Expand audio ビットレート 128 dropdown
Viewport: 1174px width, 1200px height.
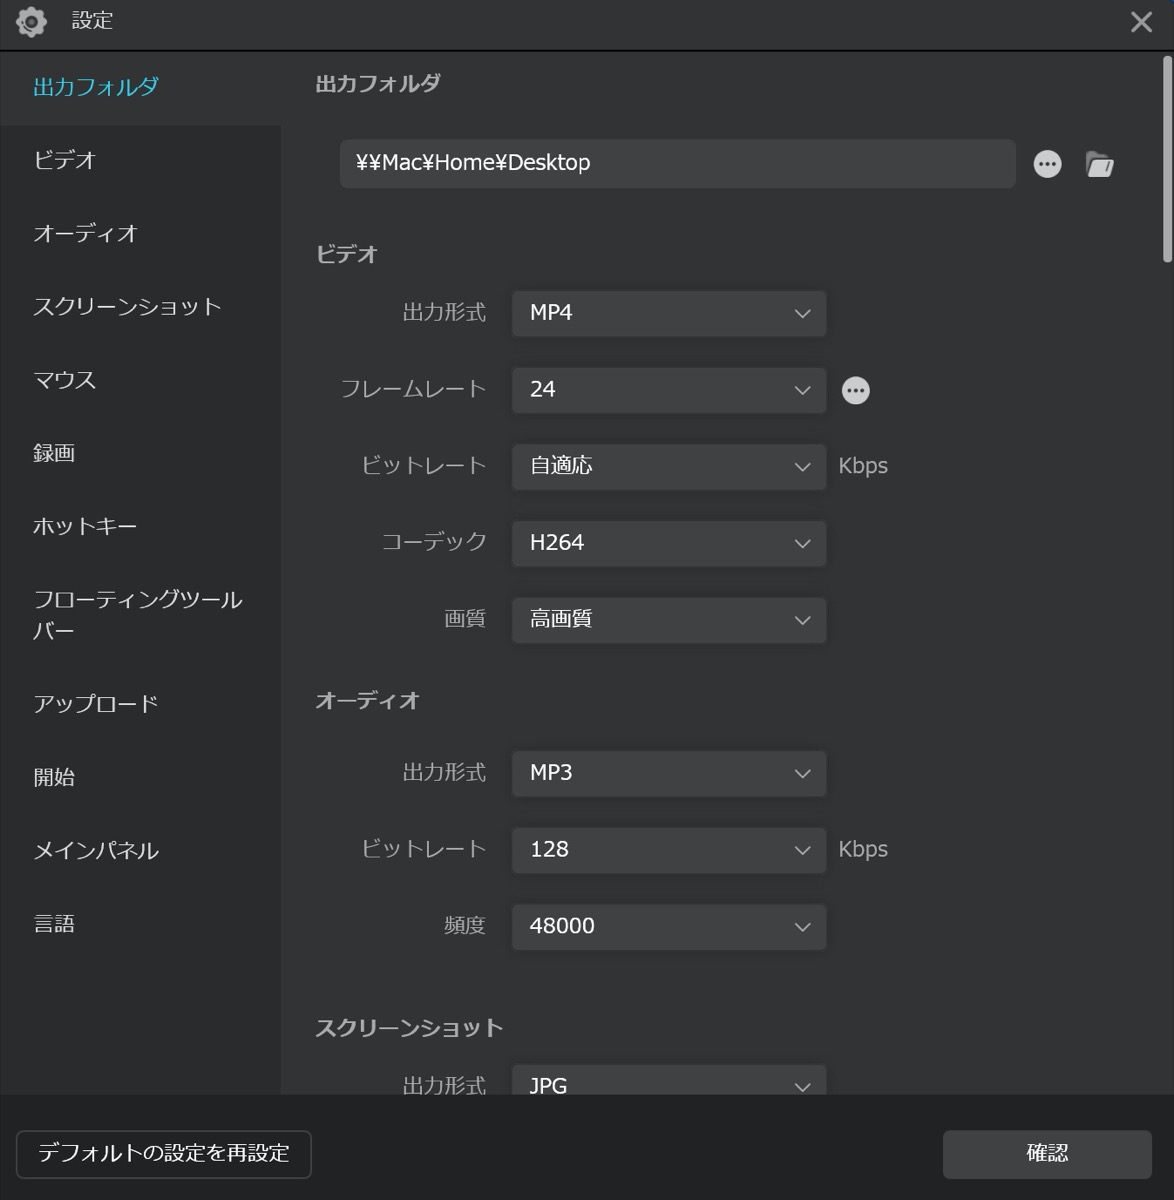click(669, 850)
